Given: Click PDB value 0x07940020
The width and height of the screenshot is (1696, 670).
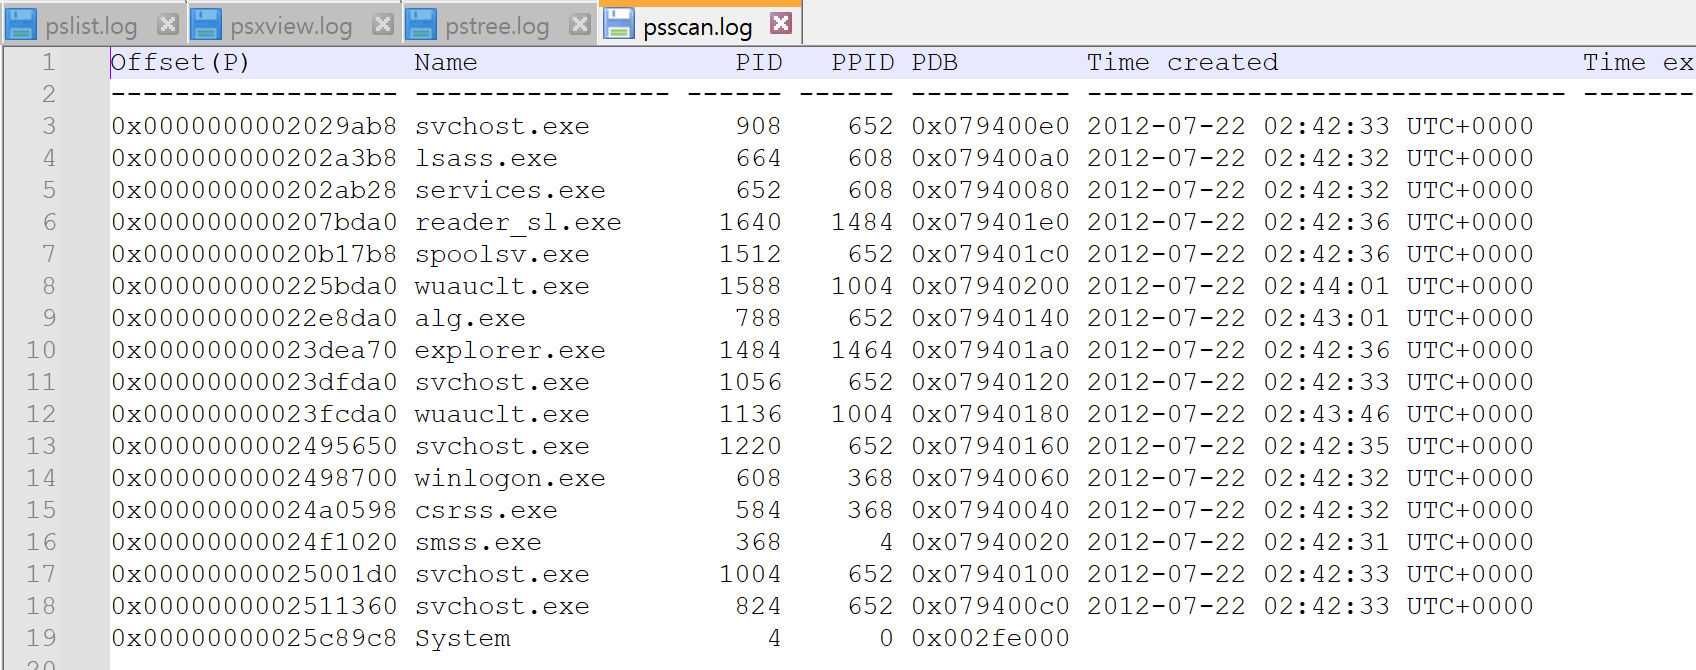Looking at the screenshot, I should click(x=990, y=542).
